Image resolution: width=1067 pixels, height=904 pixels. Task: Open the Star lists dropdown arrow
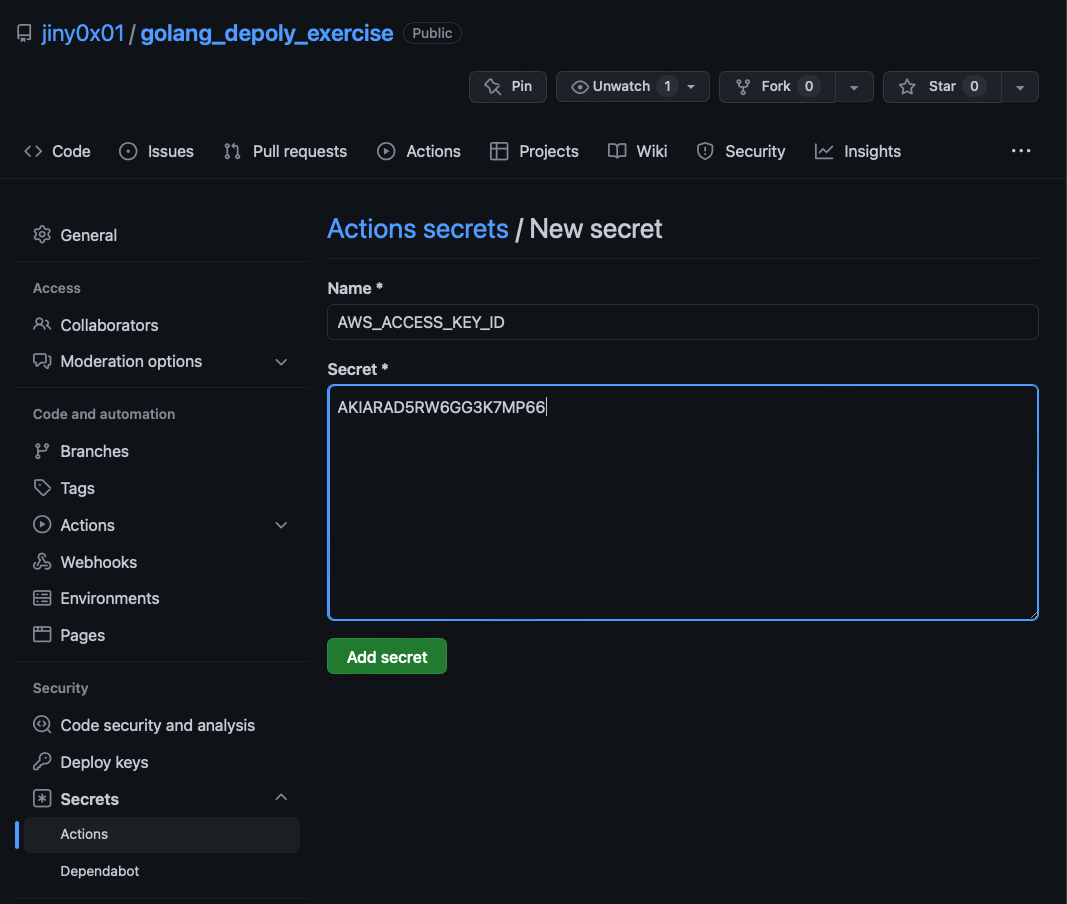1019,87
